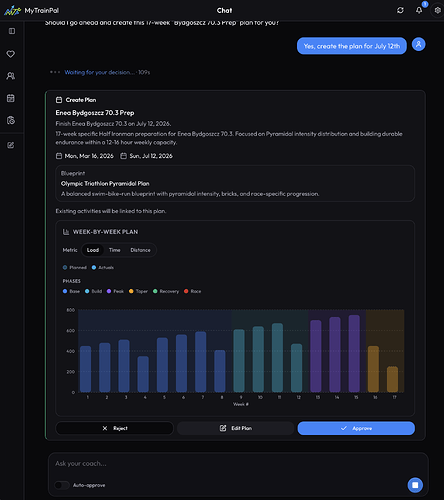444x500 pixels.
Task: Click the Build phase legend swatch
Action: [87, 291]
